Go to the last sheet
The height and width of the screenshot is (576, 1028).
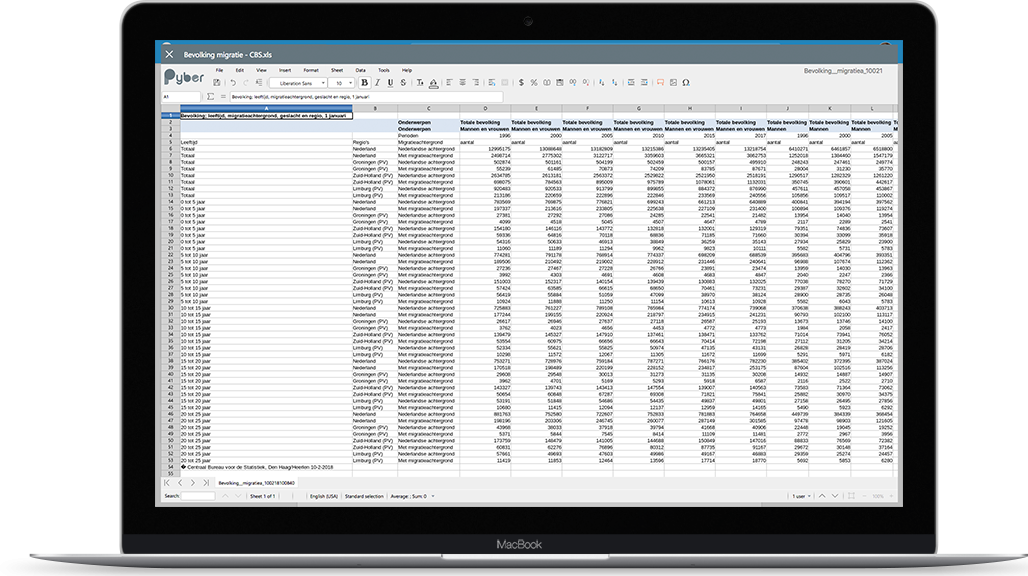pos(206,483)
